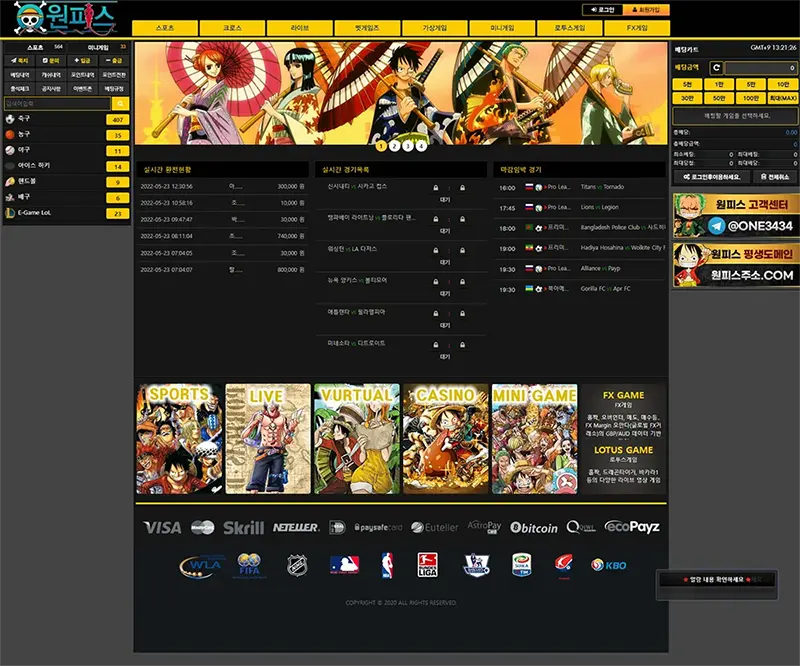Open the SPORTS category thumbnail
The width and height of the screenshot is (800, 666).
[180, 439]
